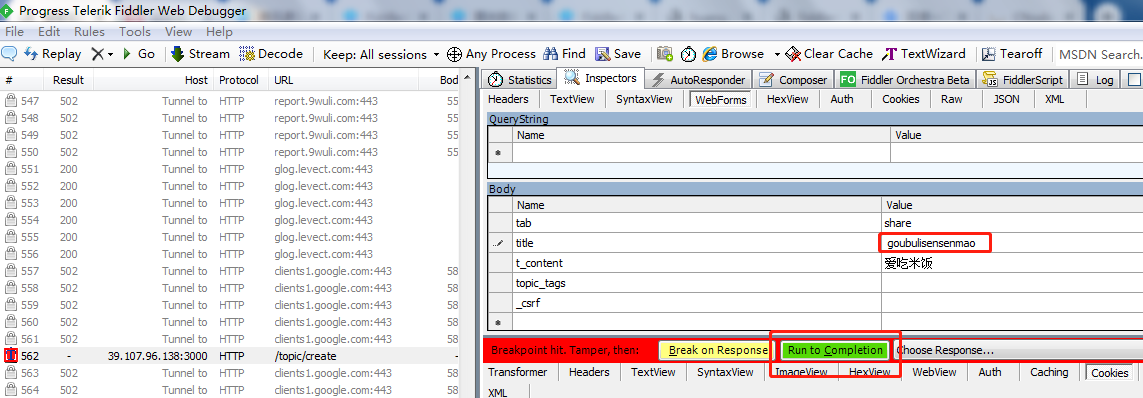The width and height of the screenshot is (1143, 398).
Task: Click the topic_tags name cell
Action: tap(696, 283)
